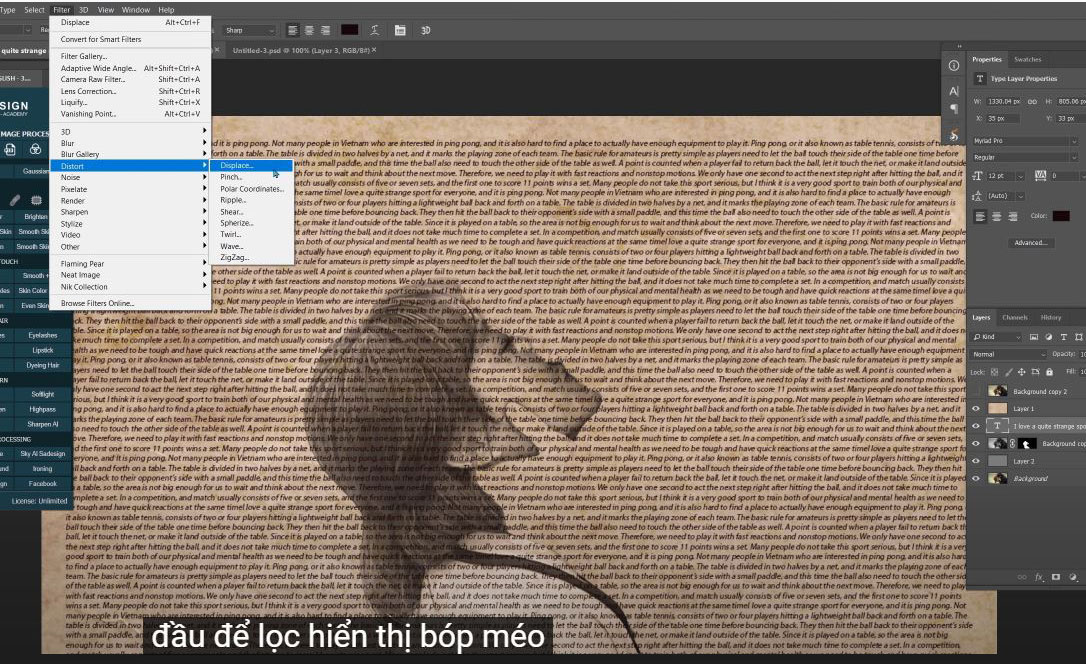Image resolution: width=1086 pixels, height=664 pixels.
Task: Hide the Layer 1 layer
Action: click(x=976, y=408)
